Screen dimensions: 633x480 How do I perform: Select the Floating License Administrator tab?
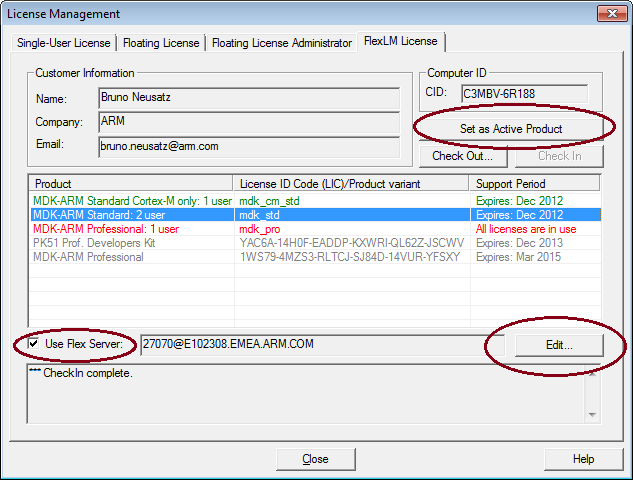point(281,43)
